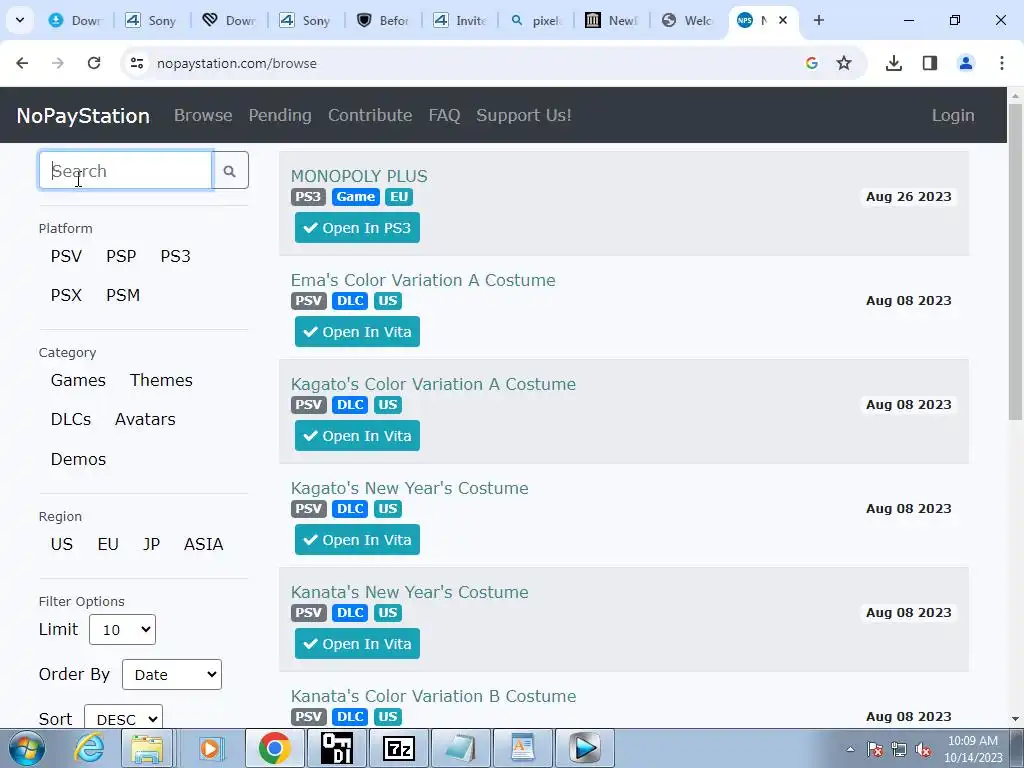Filter region by JP
The width and height of the screenshot is (1024, 768).
pyautogui.click(x=152, y=544)
